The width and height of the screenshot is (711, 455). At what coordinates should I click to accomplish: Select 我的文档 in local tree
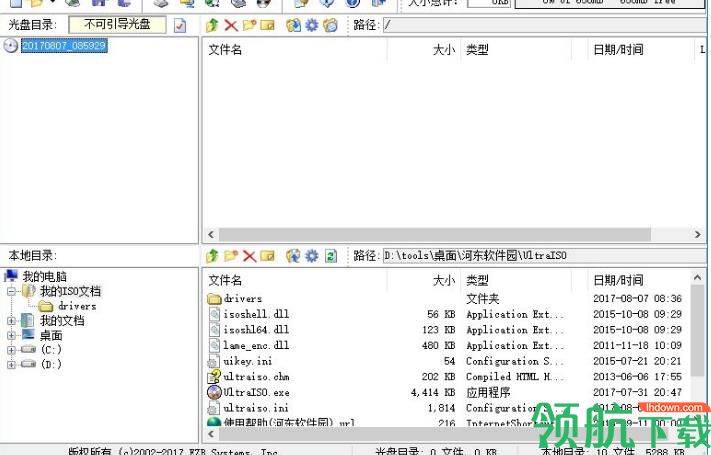[x=62, y=321]
